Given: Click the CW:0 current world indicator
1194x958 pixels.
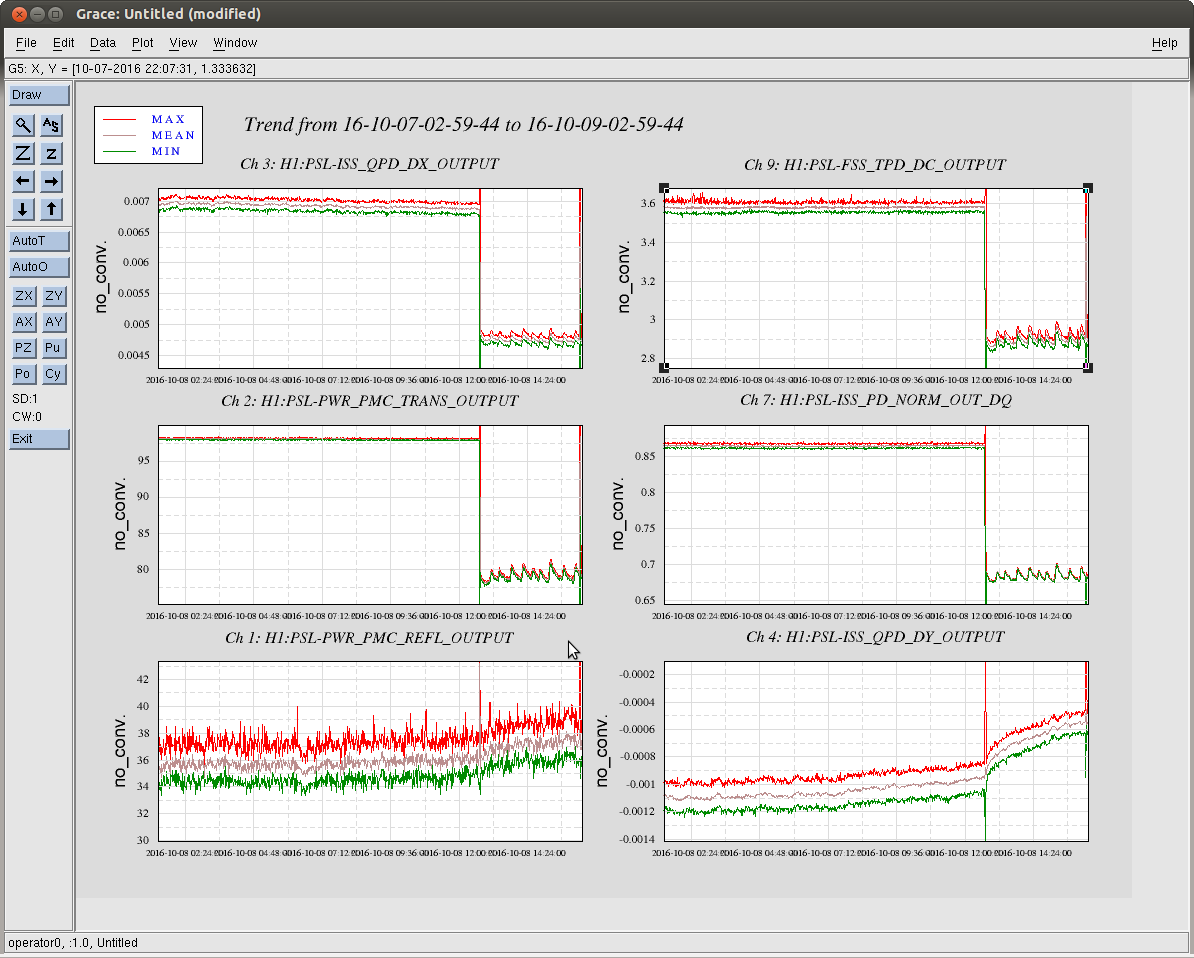Looking at the screenshot, I should pos(27,417).
